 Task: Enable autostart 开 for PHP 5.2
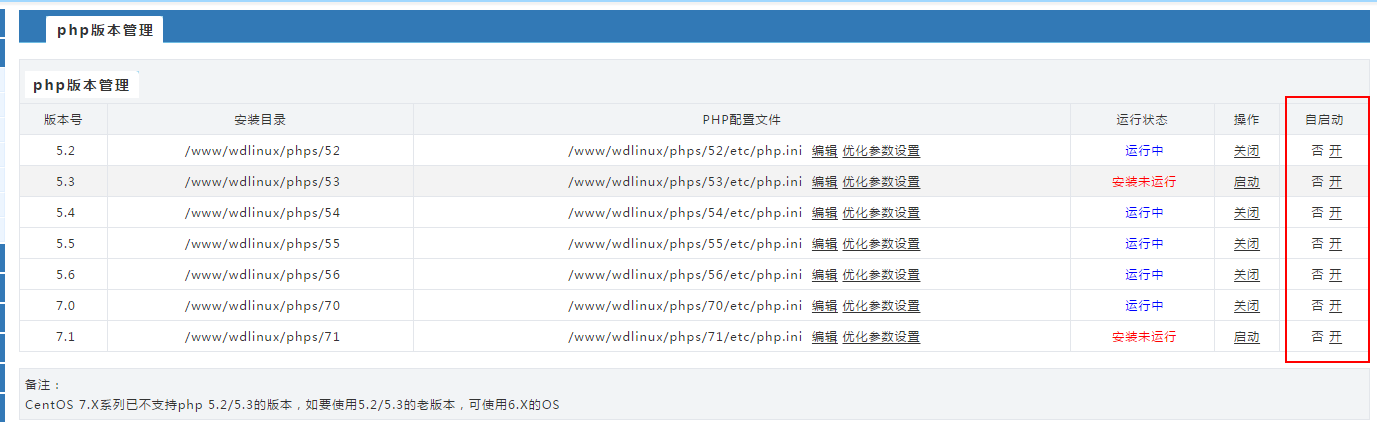click(x=1335, y=151)
